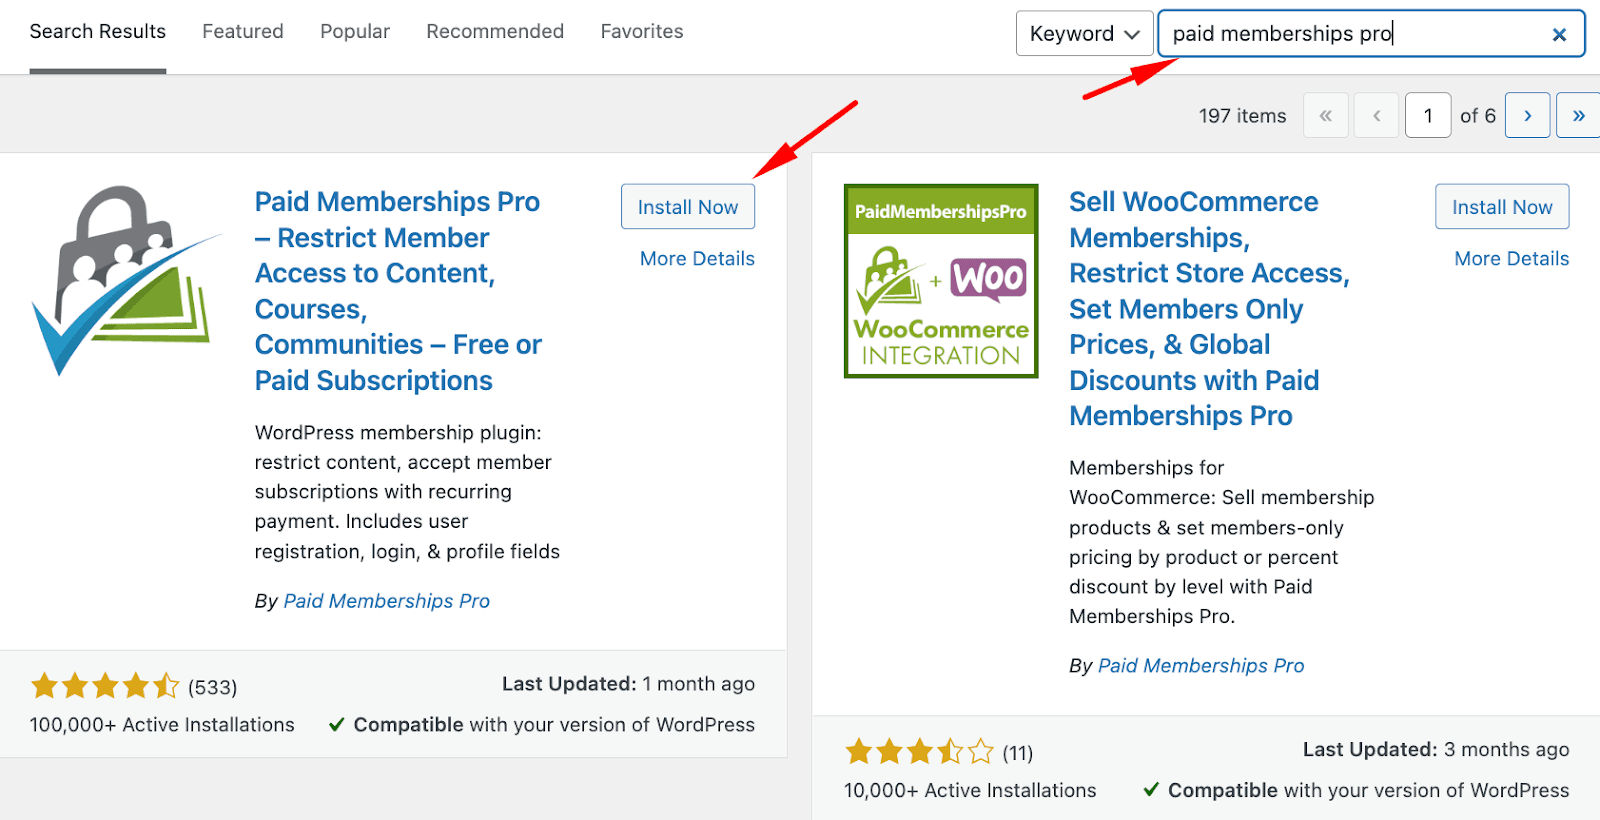1600x820 pixels.
Task: Click the star rating of Paid Memberships Pro
Action: click(x=104, y=686)
